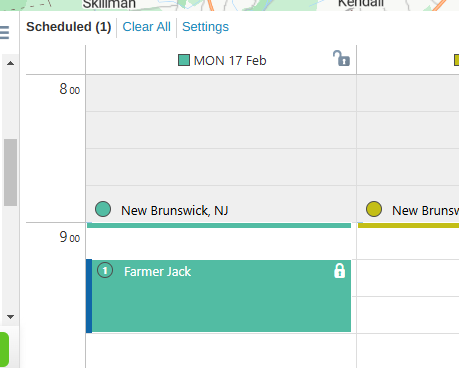The width and height of the screenshot is (459, 368).
Task: Click the yellow square in second day header
Action: 456,60
